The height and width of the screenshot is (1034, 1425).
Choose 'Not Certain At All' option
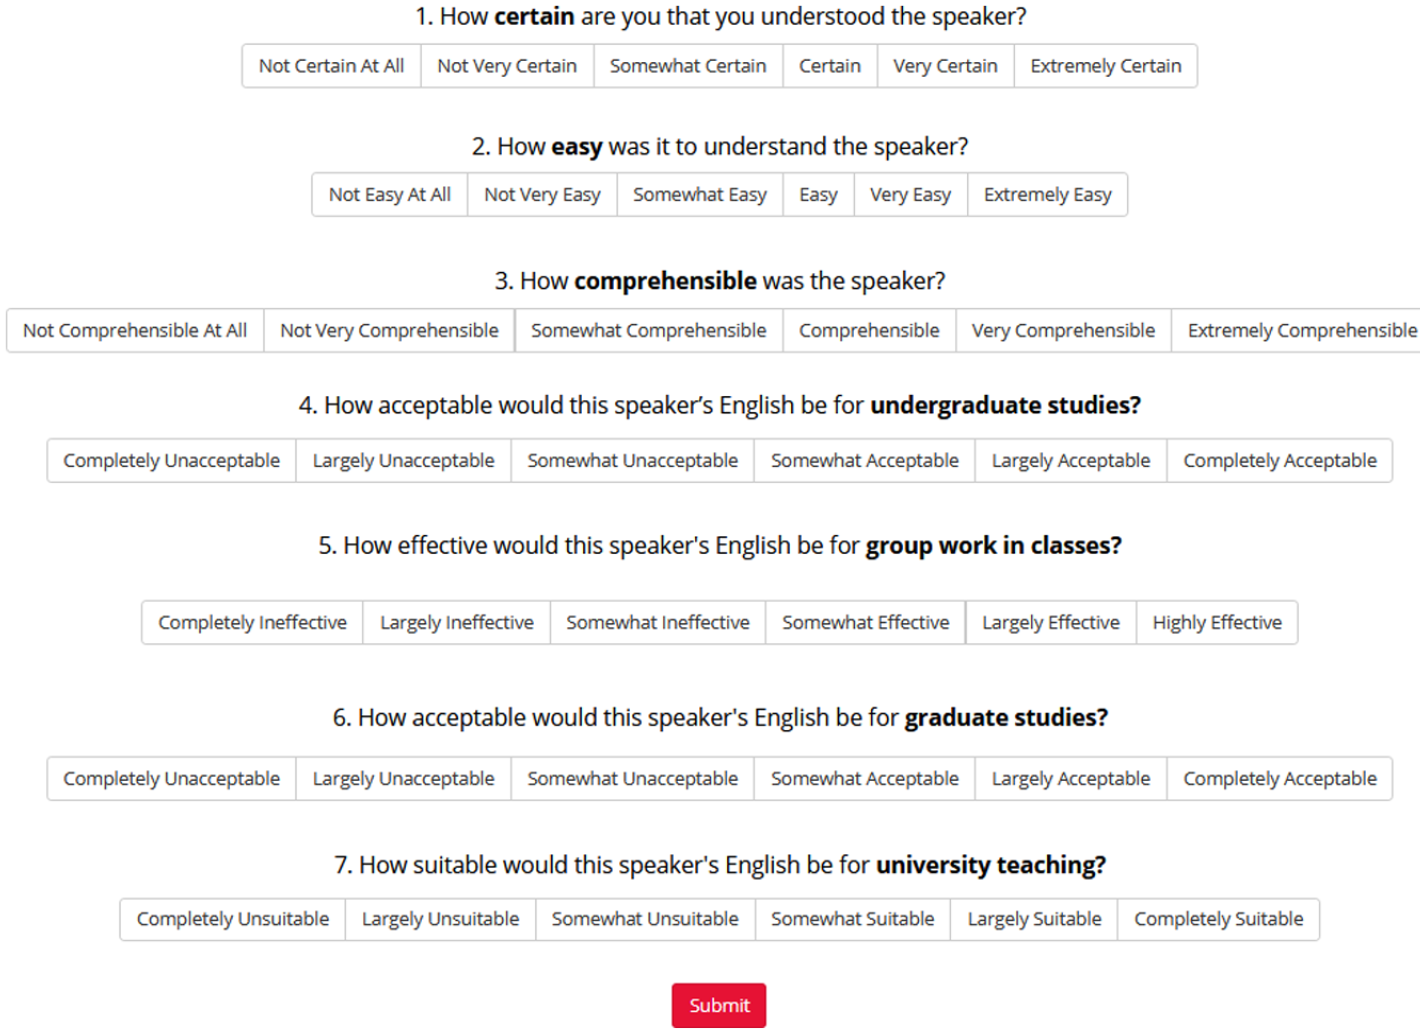point(331,66)
